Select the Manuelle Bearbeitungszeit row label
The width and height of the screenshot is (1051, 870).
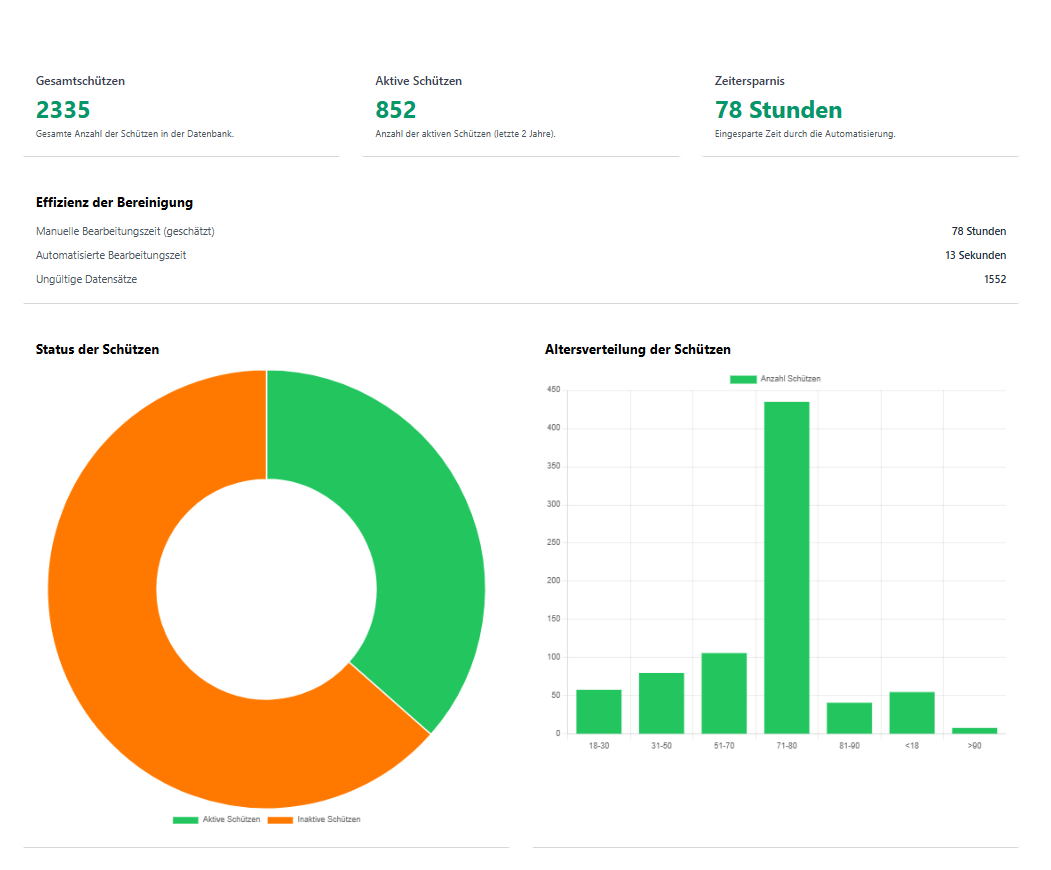pyautogui.click(x=125, y=231)
